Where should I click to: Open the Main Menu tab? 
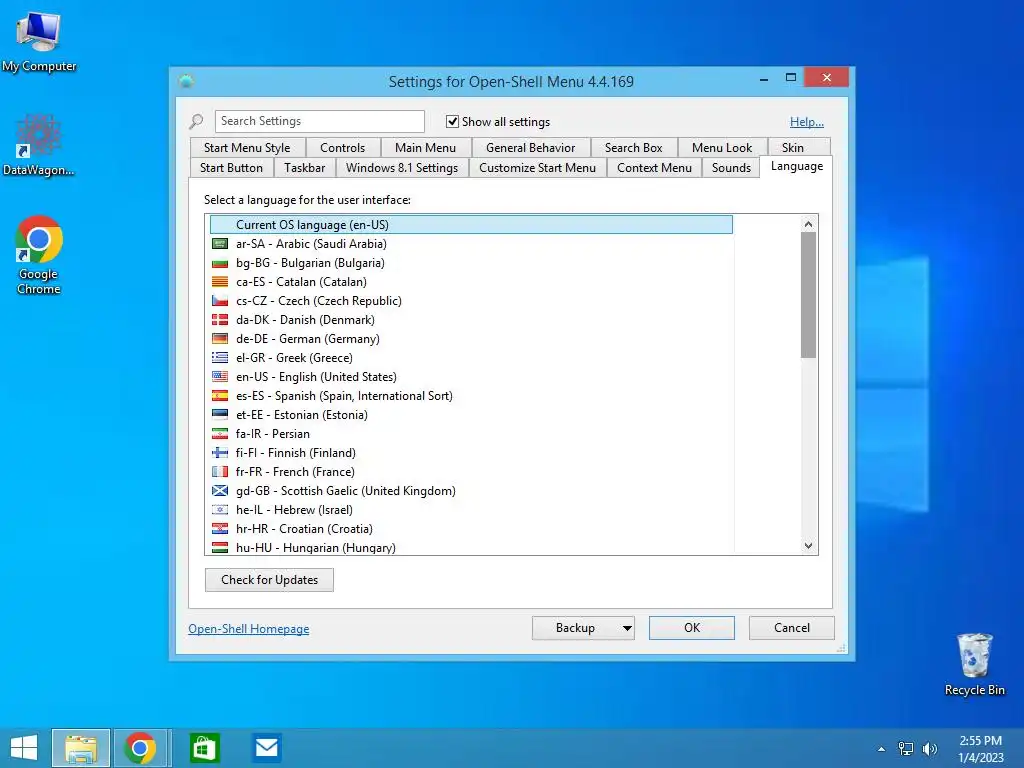pyautogui.click(x=426, y=148)
